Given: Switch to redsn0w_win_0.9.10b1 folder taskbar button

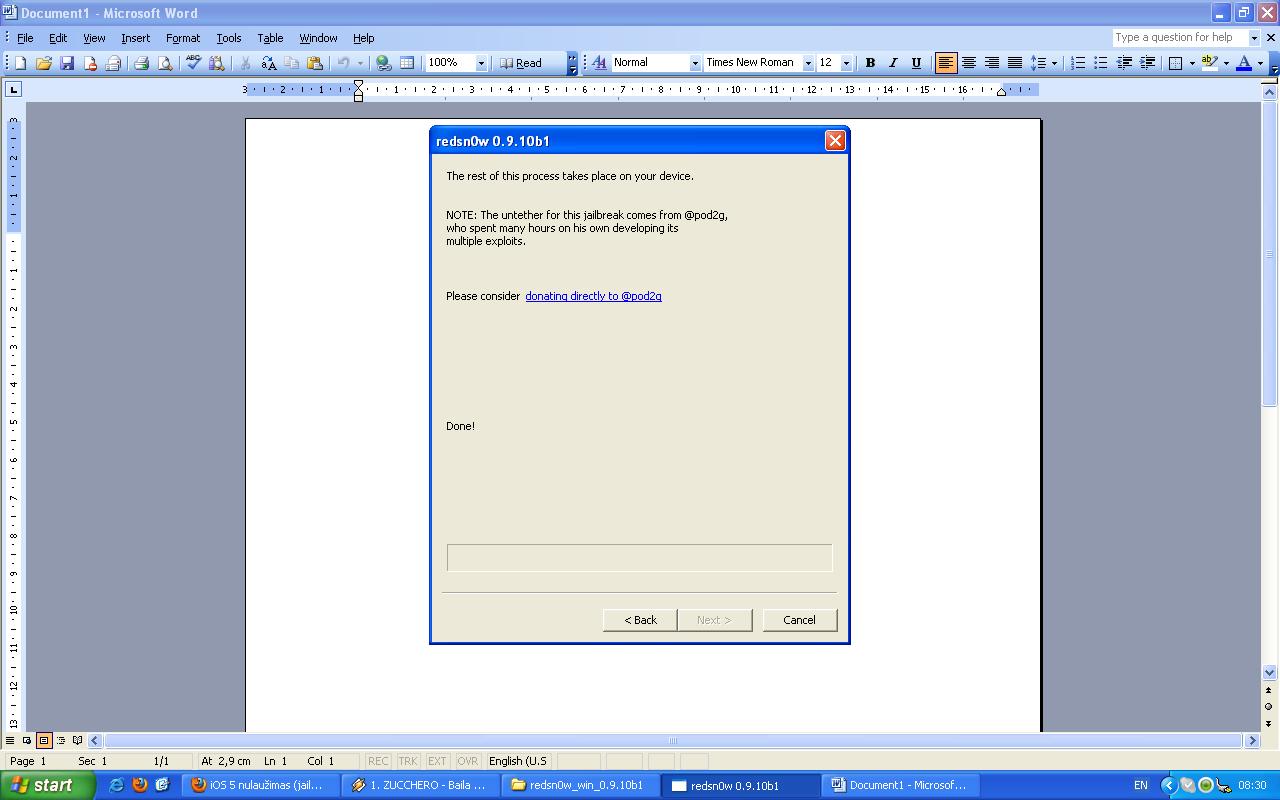Looking at the screenshot, I should click(579, 785).
